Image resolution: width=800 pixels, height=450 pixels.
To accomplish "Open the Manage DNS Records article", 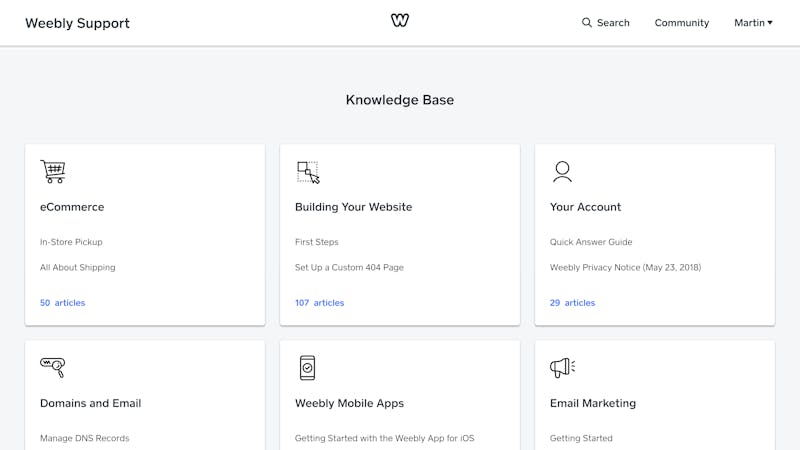I will point(85,438).
